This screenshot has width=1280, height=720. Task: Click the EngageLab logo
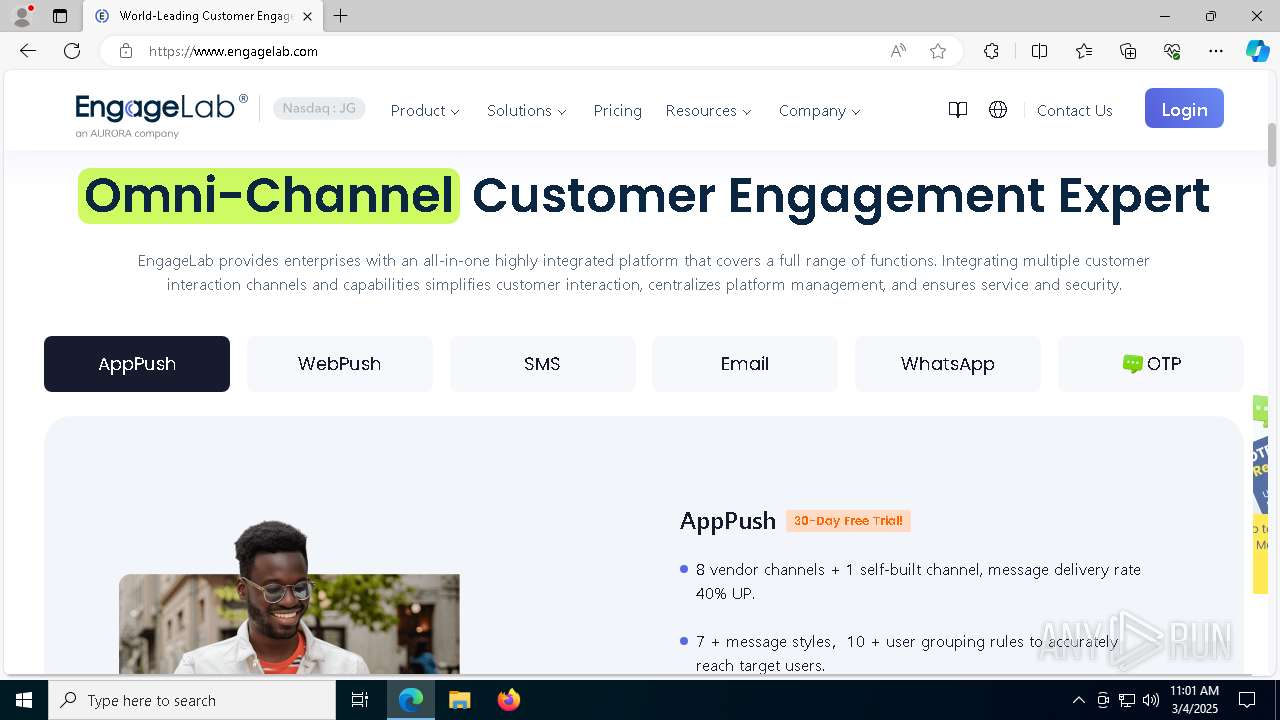click(161, 115)
